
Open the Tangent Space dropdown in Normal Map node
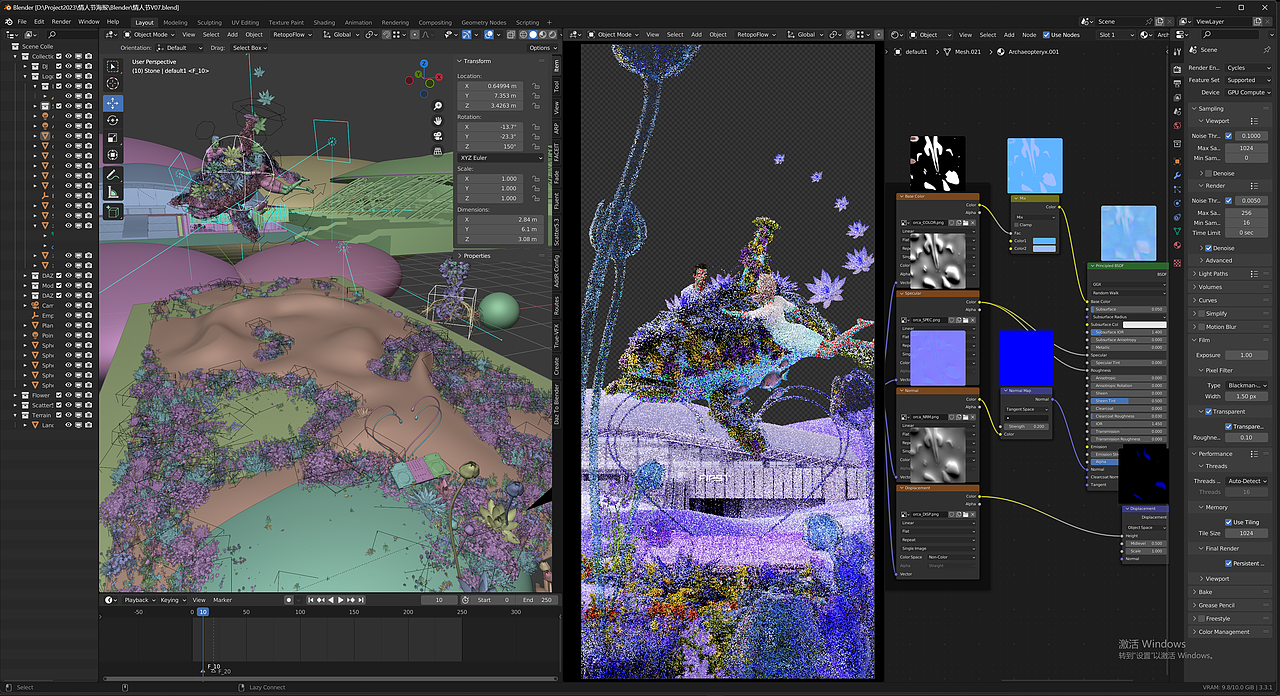[x=1026, y=408]
